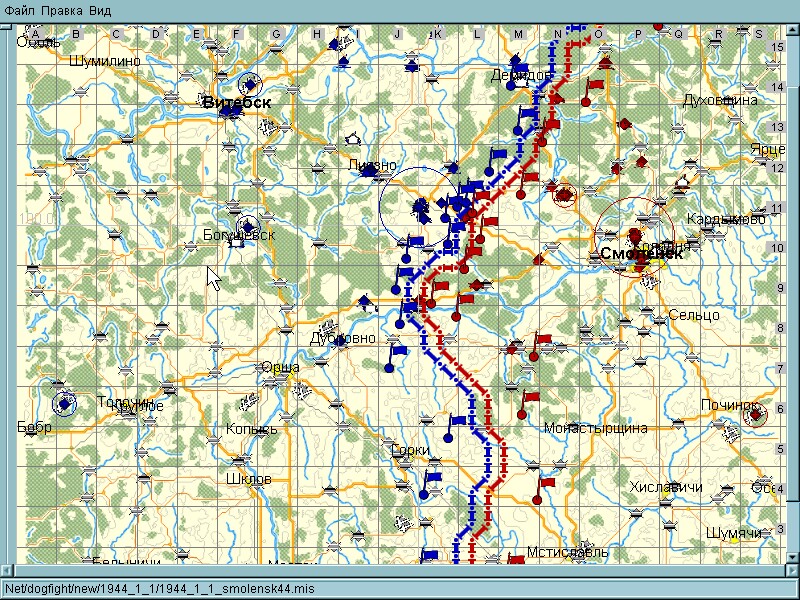Image resolution: width=800 pixels, height=600 pixels.
Task: Click the Витебск city label
Action: tap(237, 102)
